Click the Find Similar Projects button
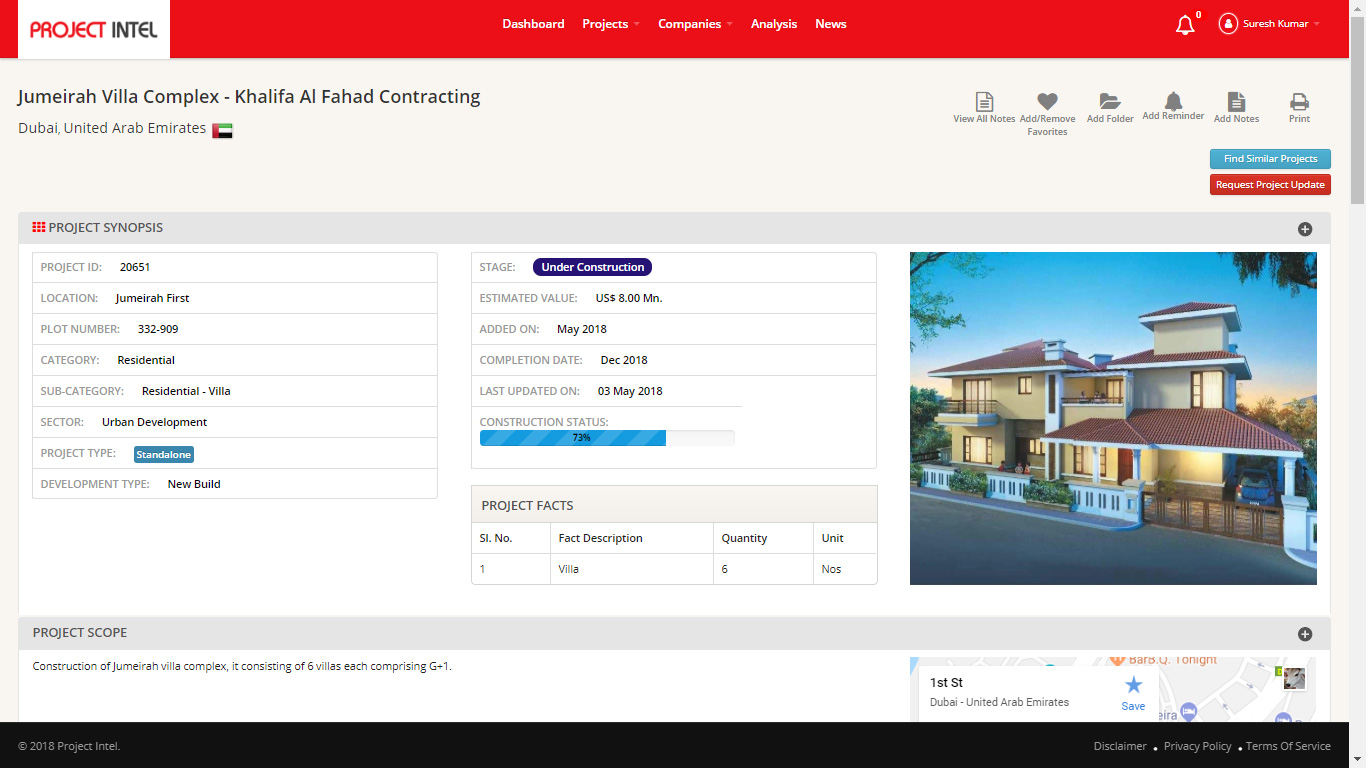This screenshot has width=1366, height=768. pyautogui.click(x=1270, y=159)
